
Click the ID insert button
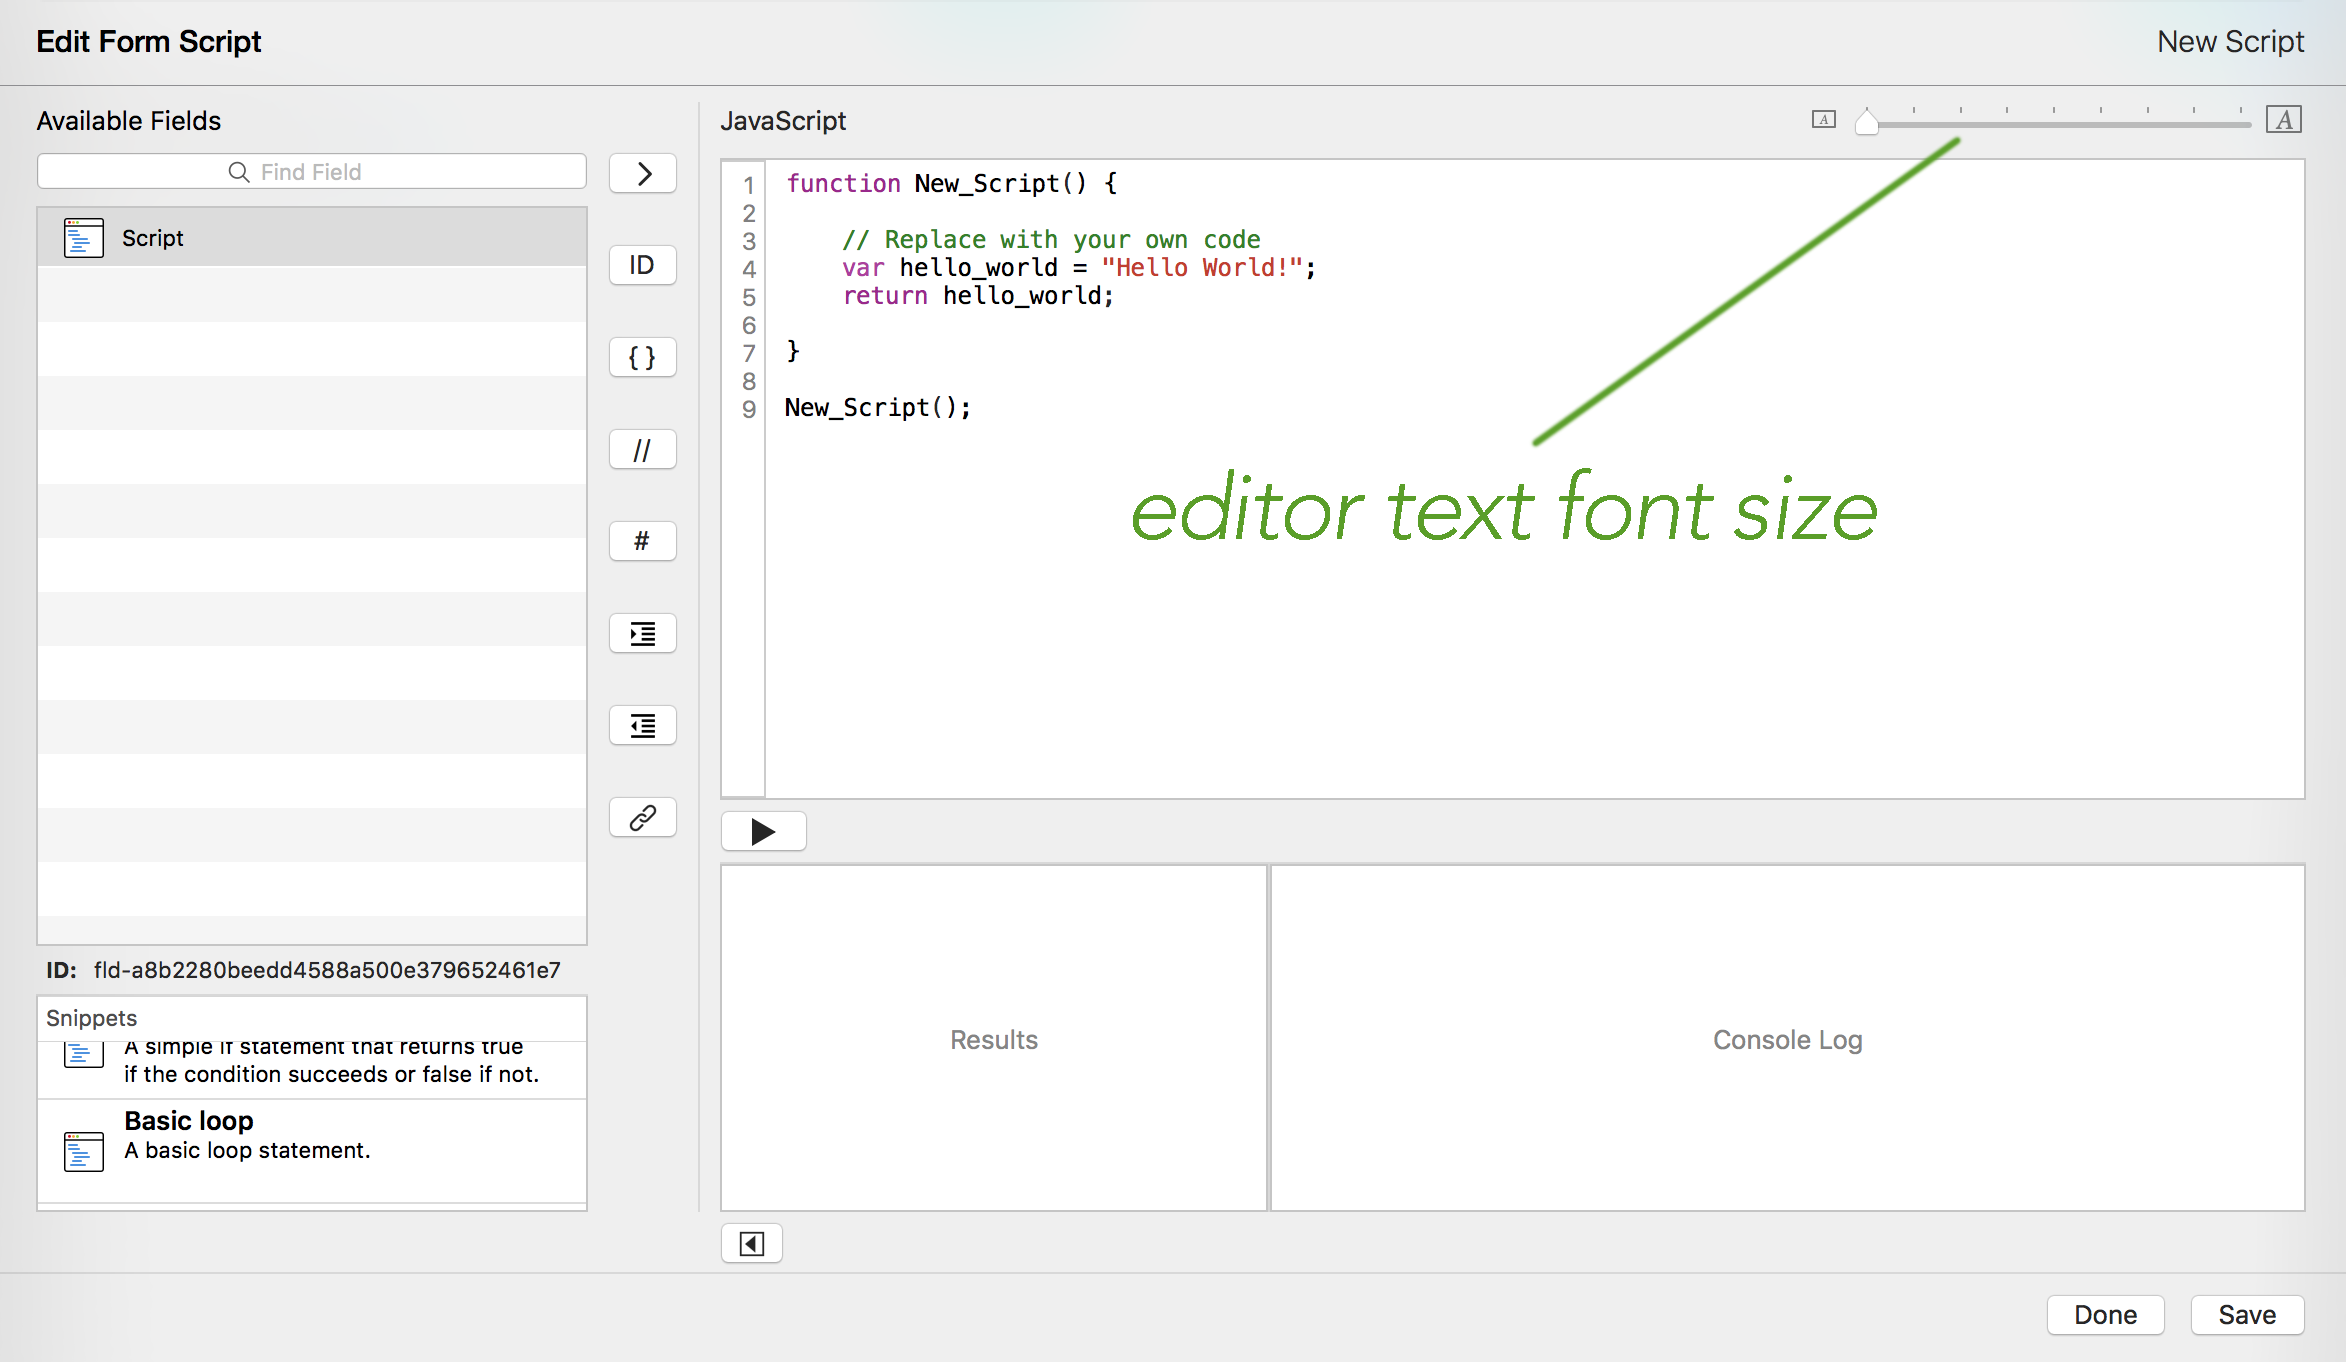click(642, 265)
